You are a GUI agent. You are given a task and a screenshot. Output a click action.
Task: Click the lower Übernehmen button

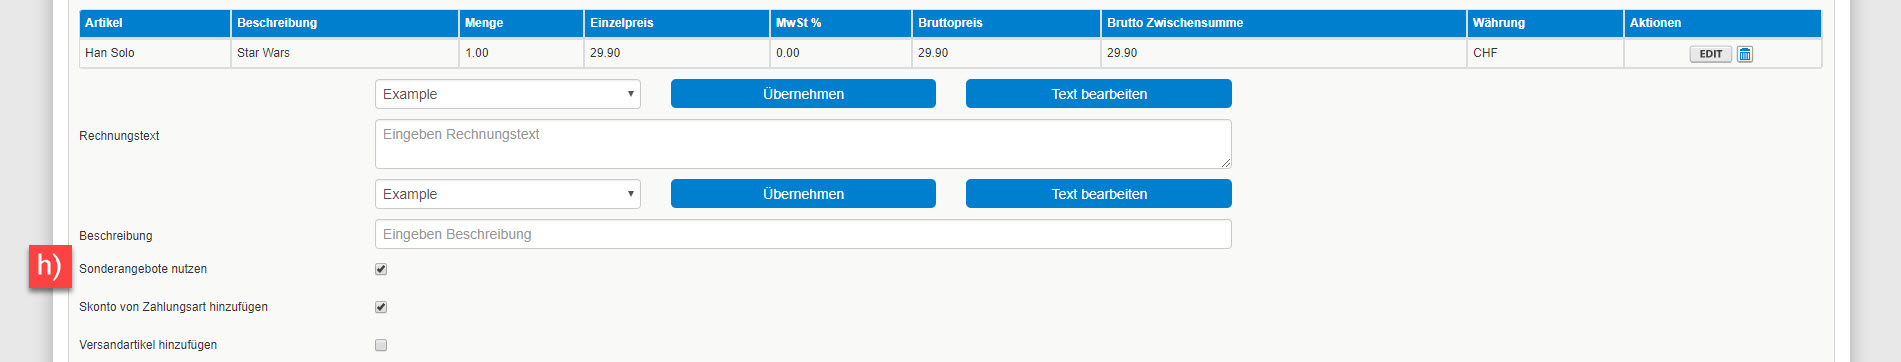[x=803, y=194]
